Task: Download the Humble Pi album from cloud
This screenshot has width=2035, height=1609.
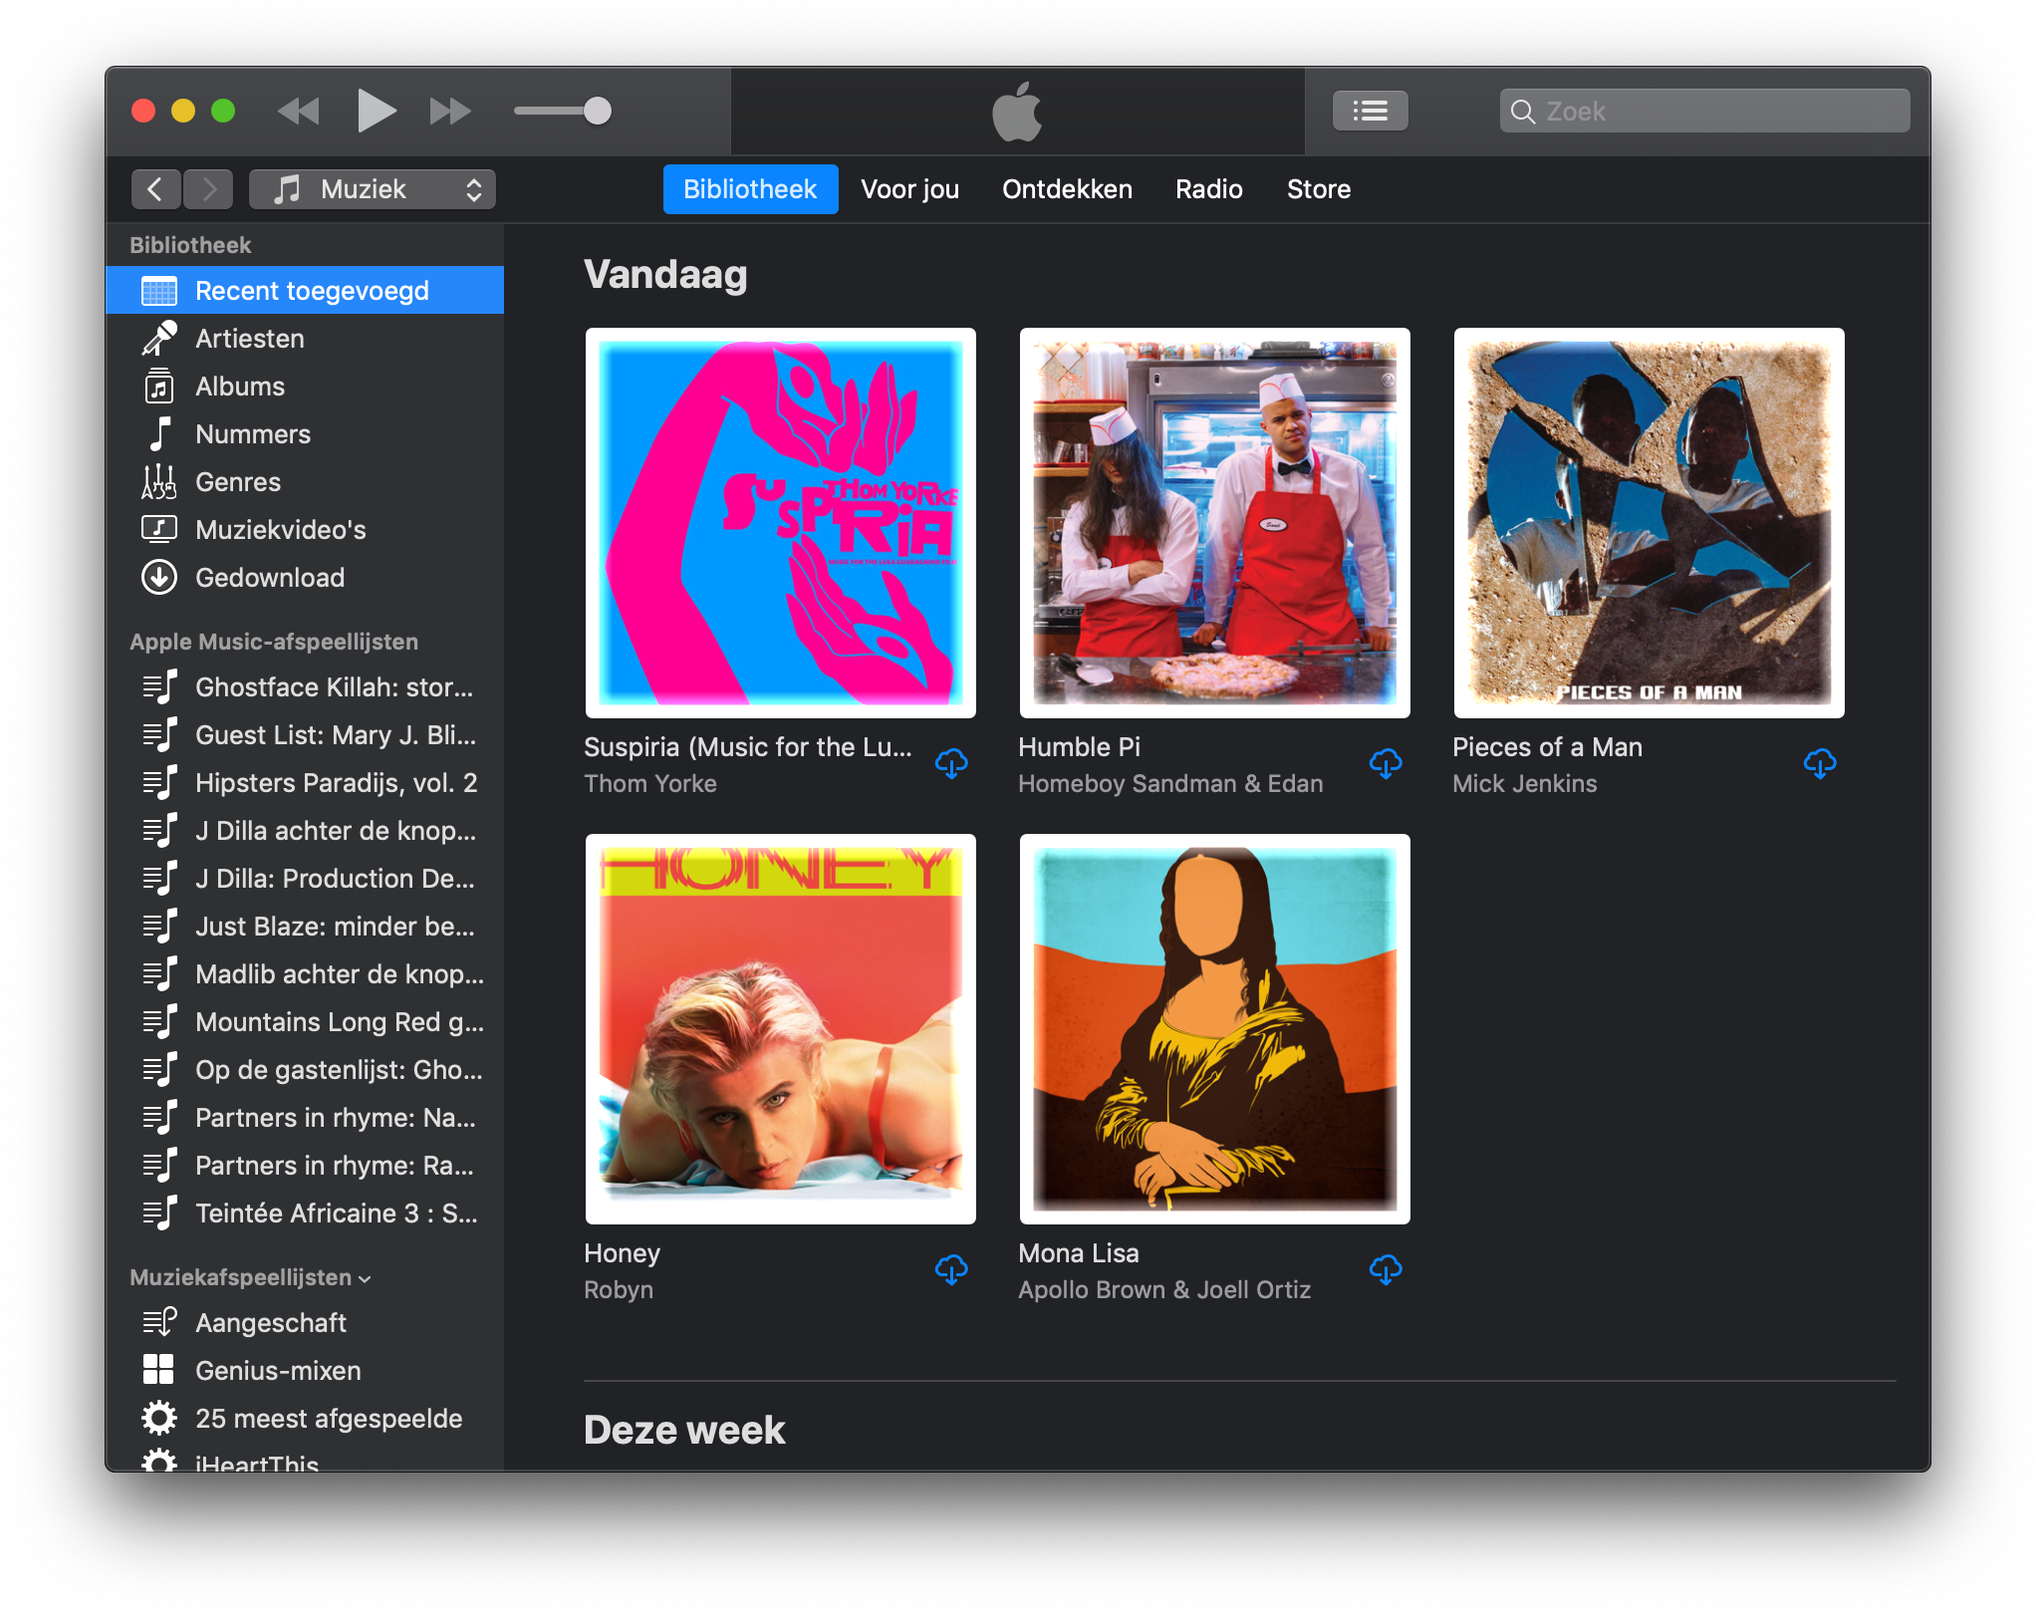Action: [1385, 764]
